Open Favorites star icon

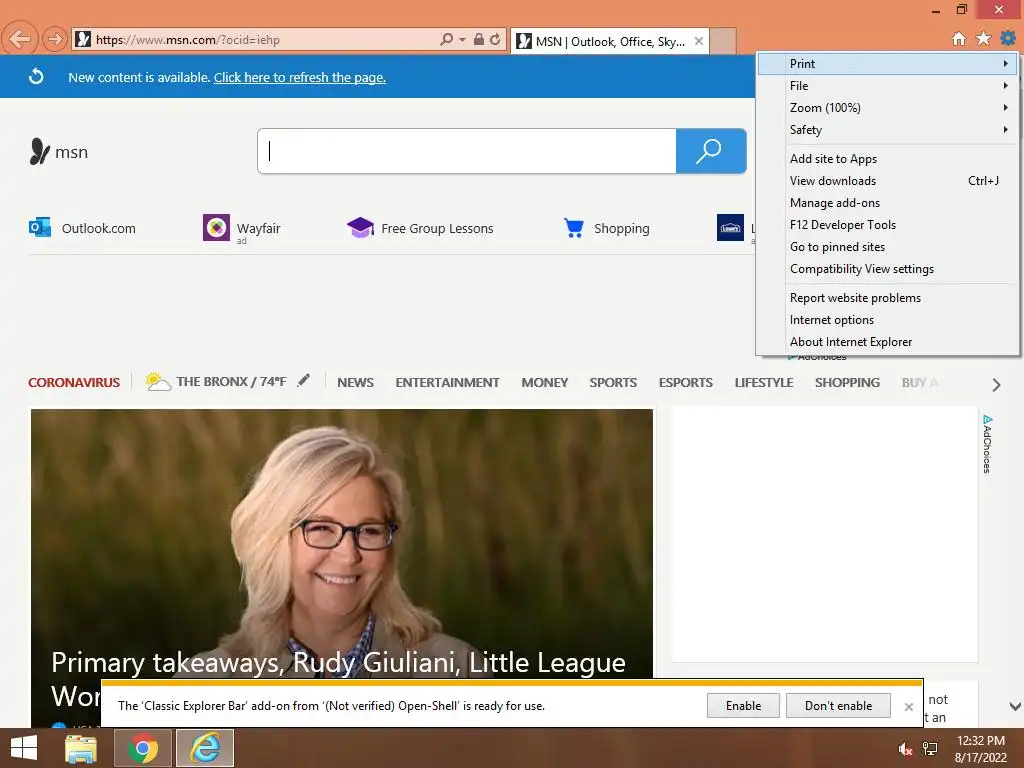coord(983,39)
